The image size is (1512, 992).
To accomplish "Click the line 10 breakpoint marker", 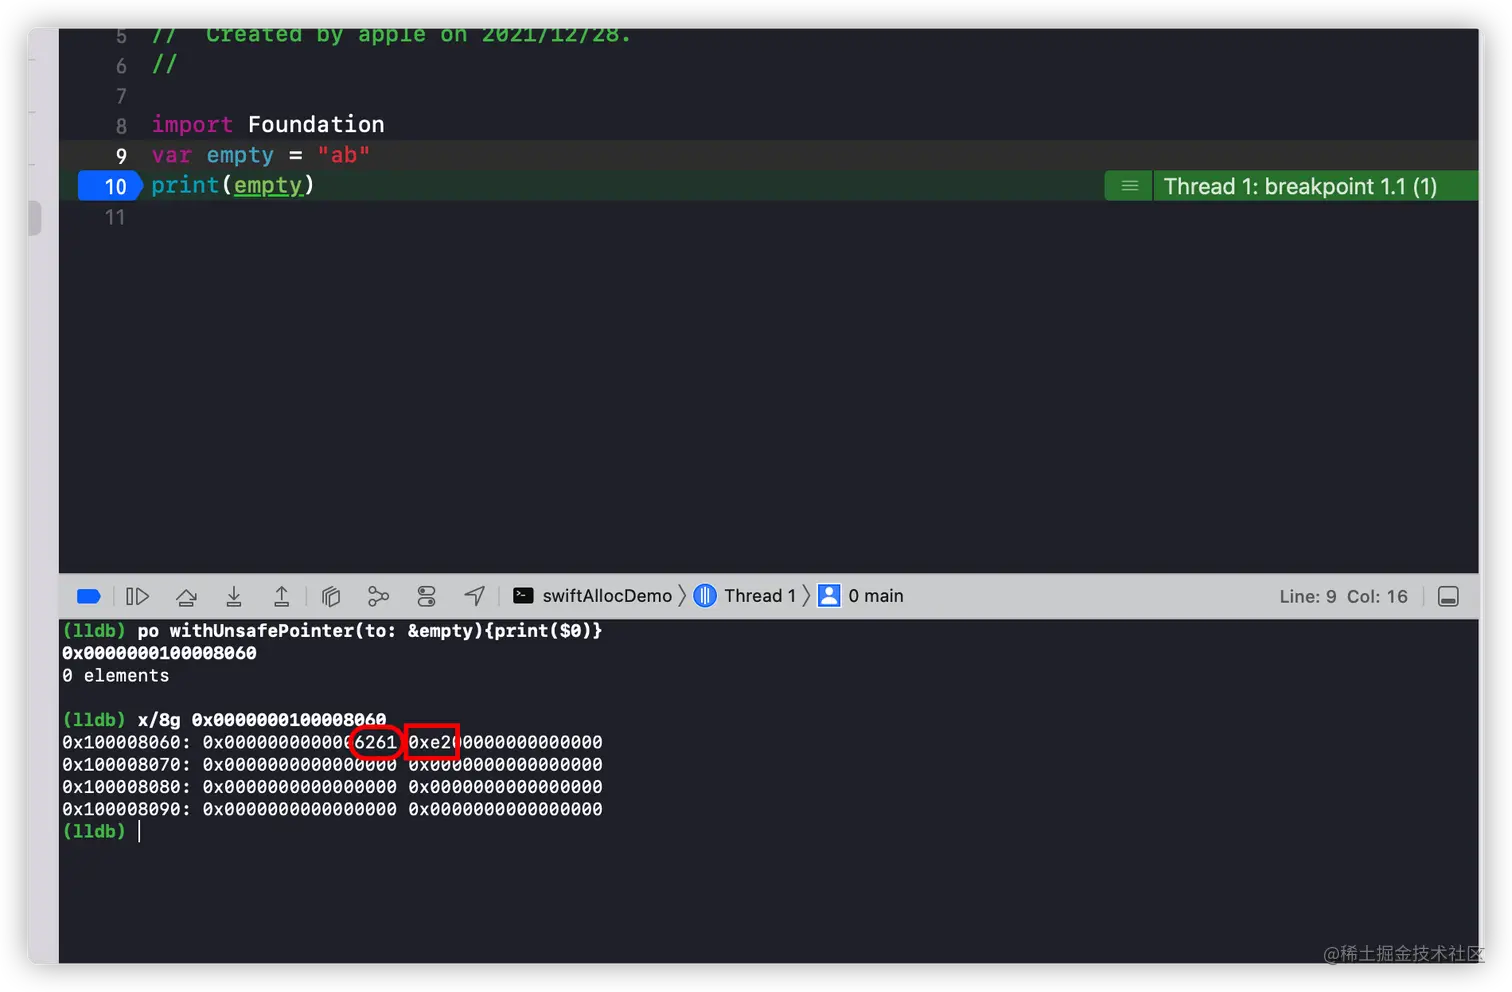I will click(x=114, y=186).
